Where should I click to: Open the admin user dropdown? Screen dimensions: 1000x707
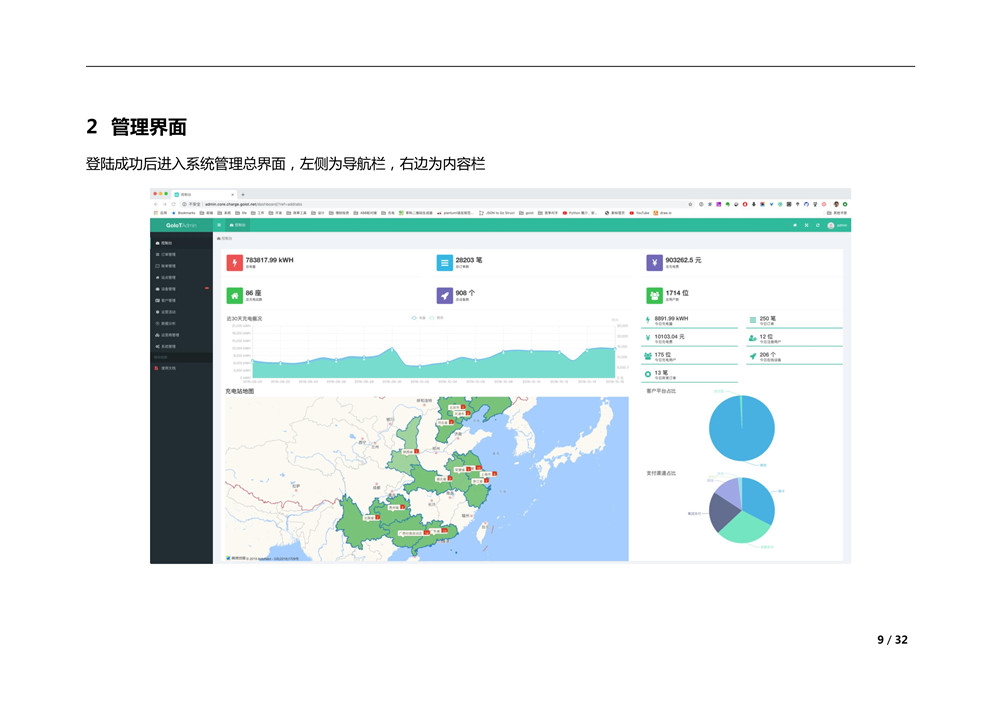tap(837, 225)
